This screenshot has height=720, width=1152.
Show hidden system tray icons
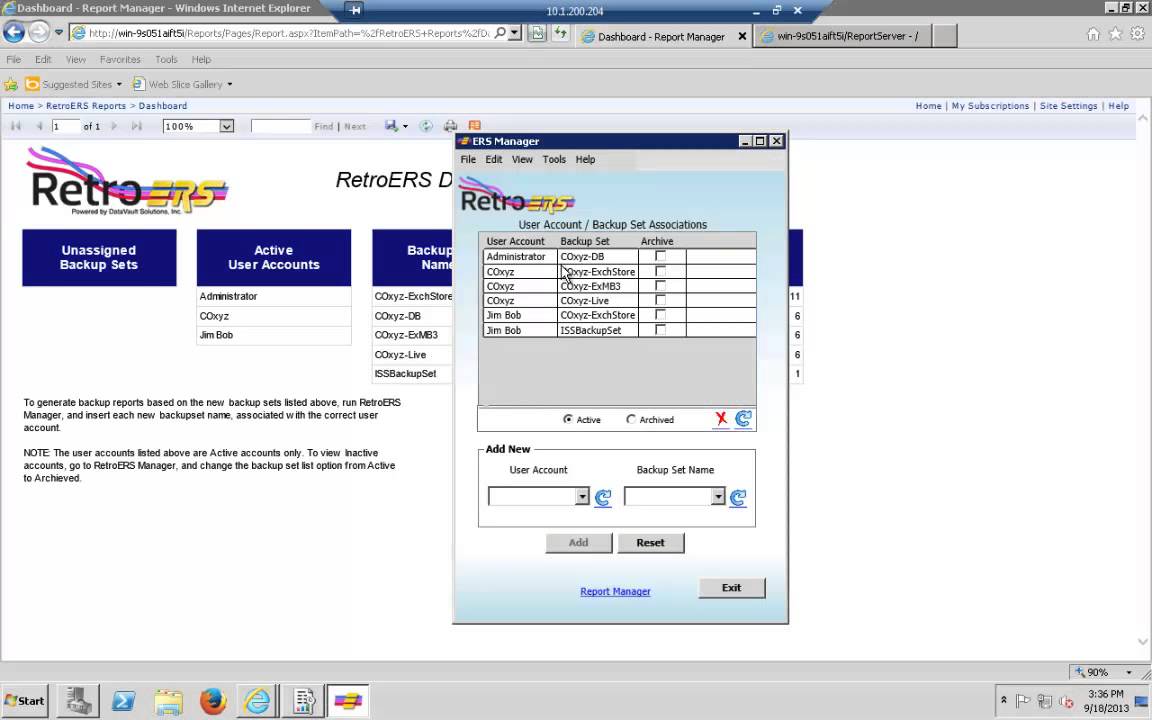coord(1004,700)
